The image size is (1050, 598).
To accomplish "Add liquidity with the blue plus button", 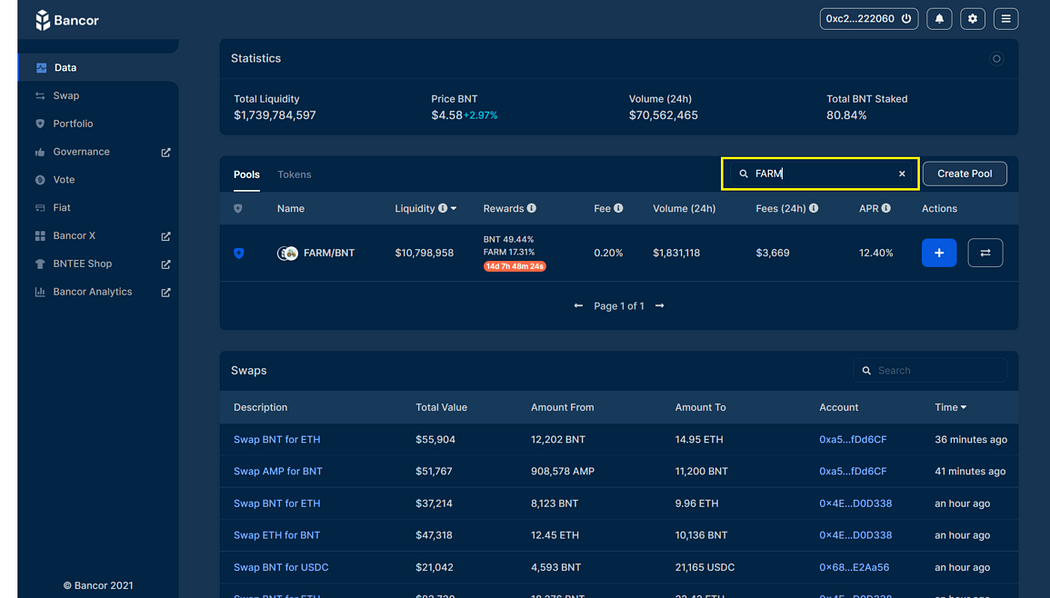I will (939, 252).
